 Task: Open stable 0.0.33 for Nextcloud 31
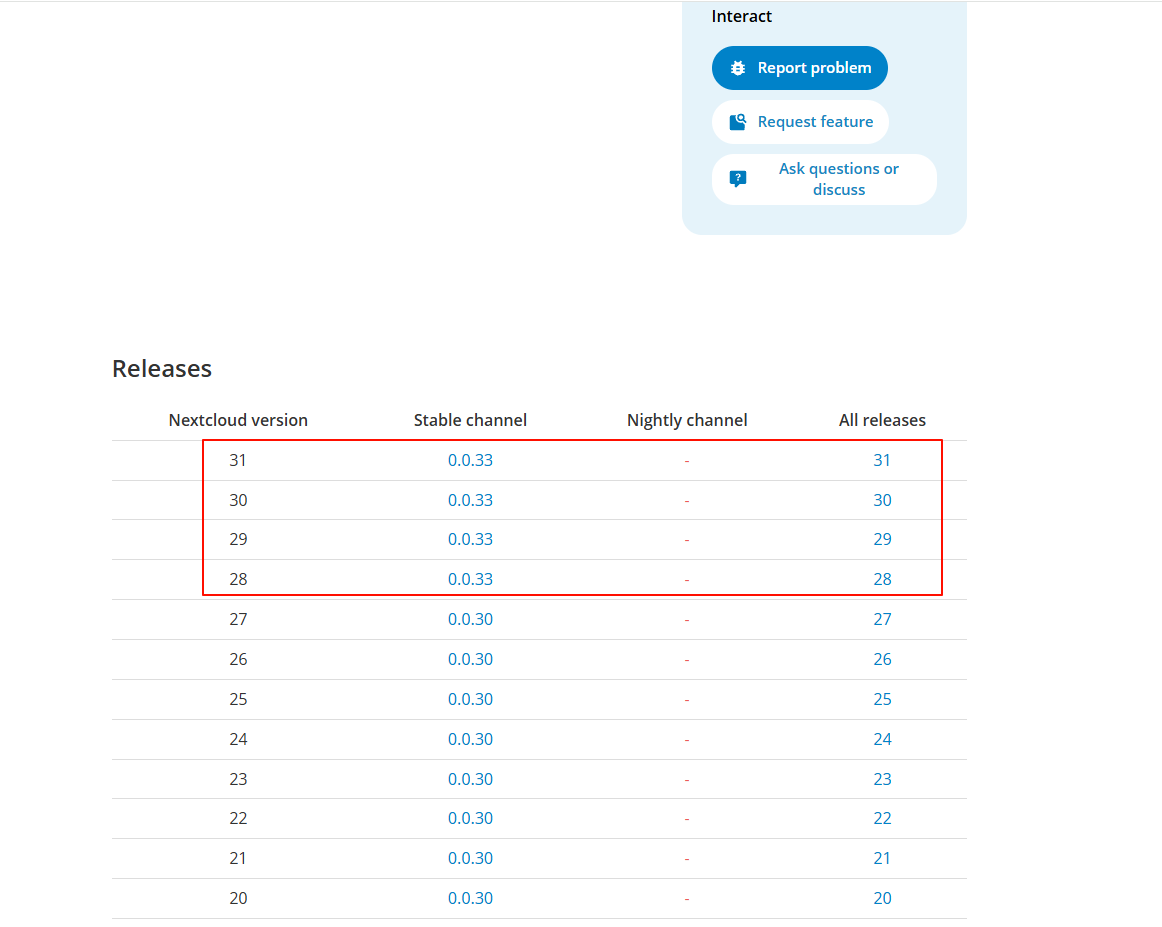[x=470, y=460]
